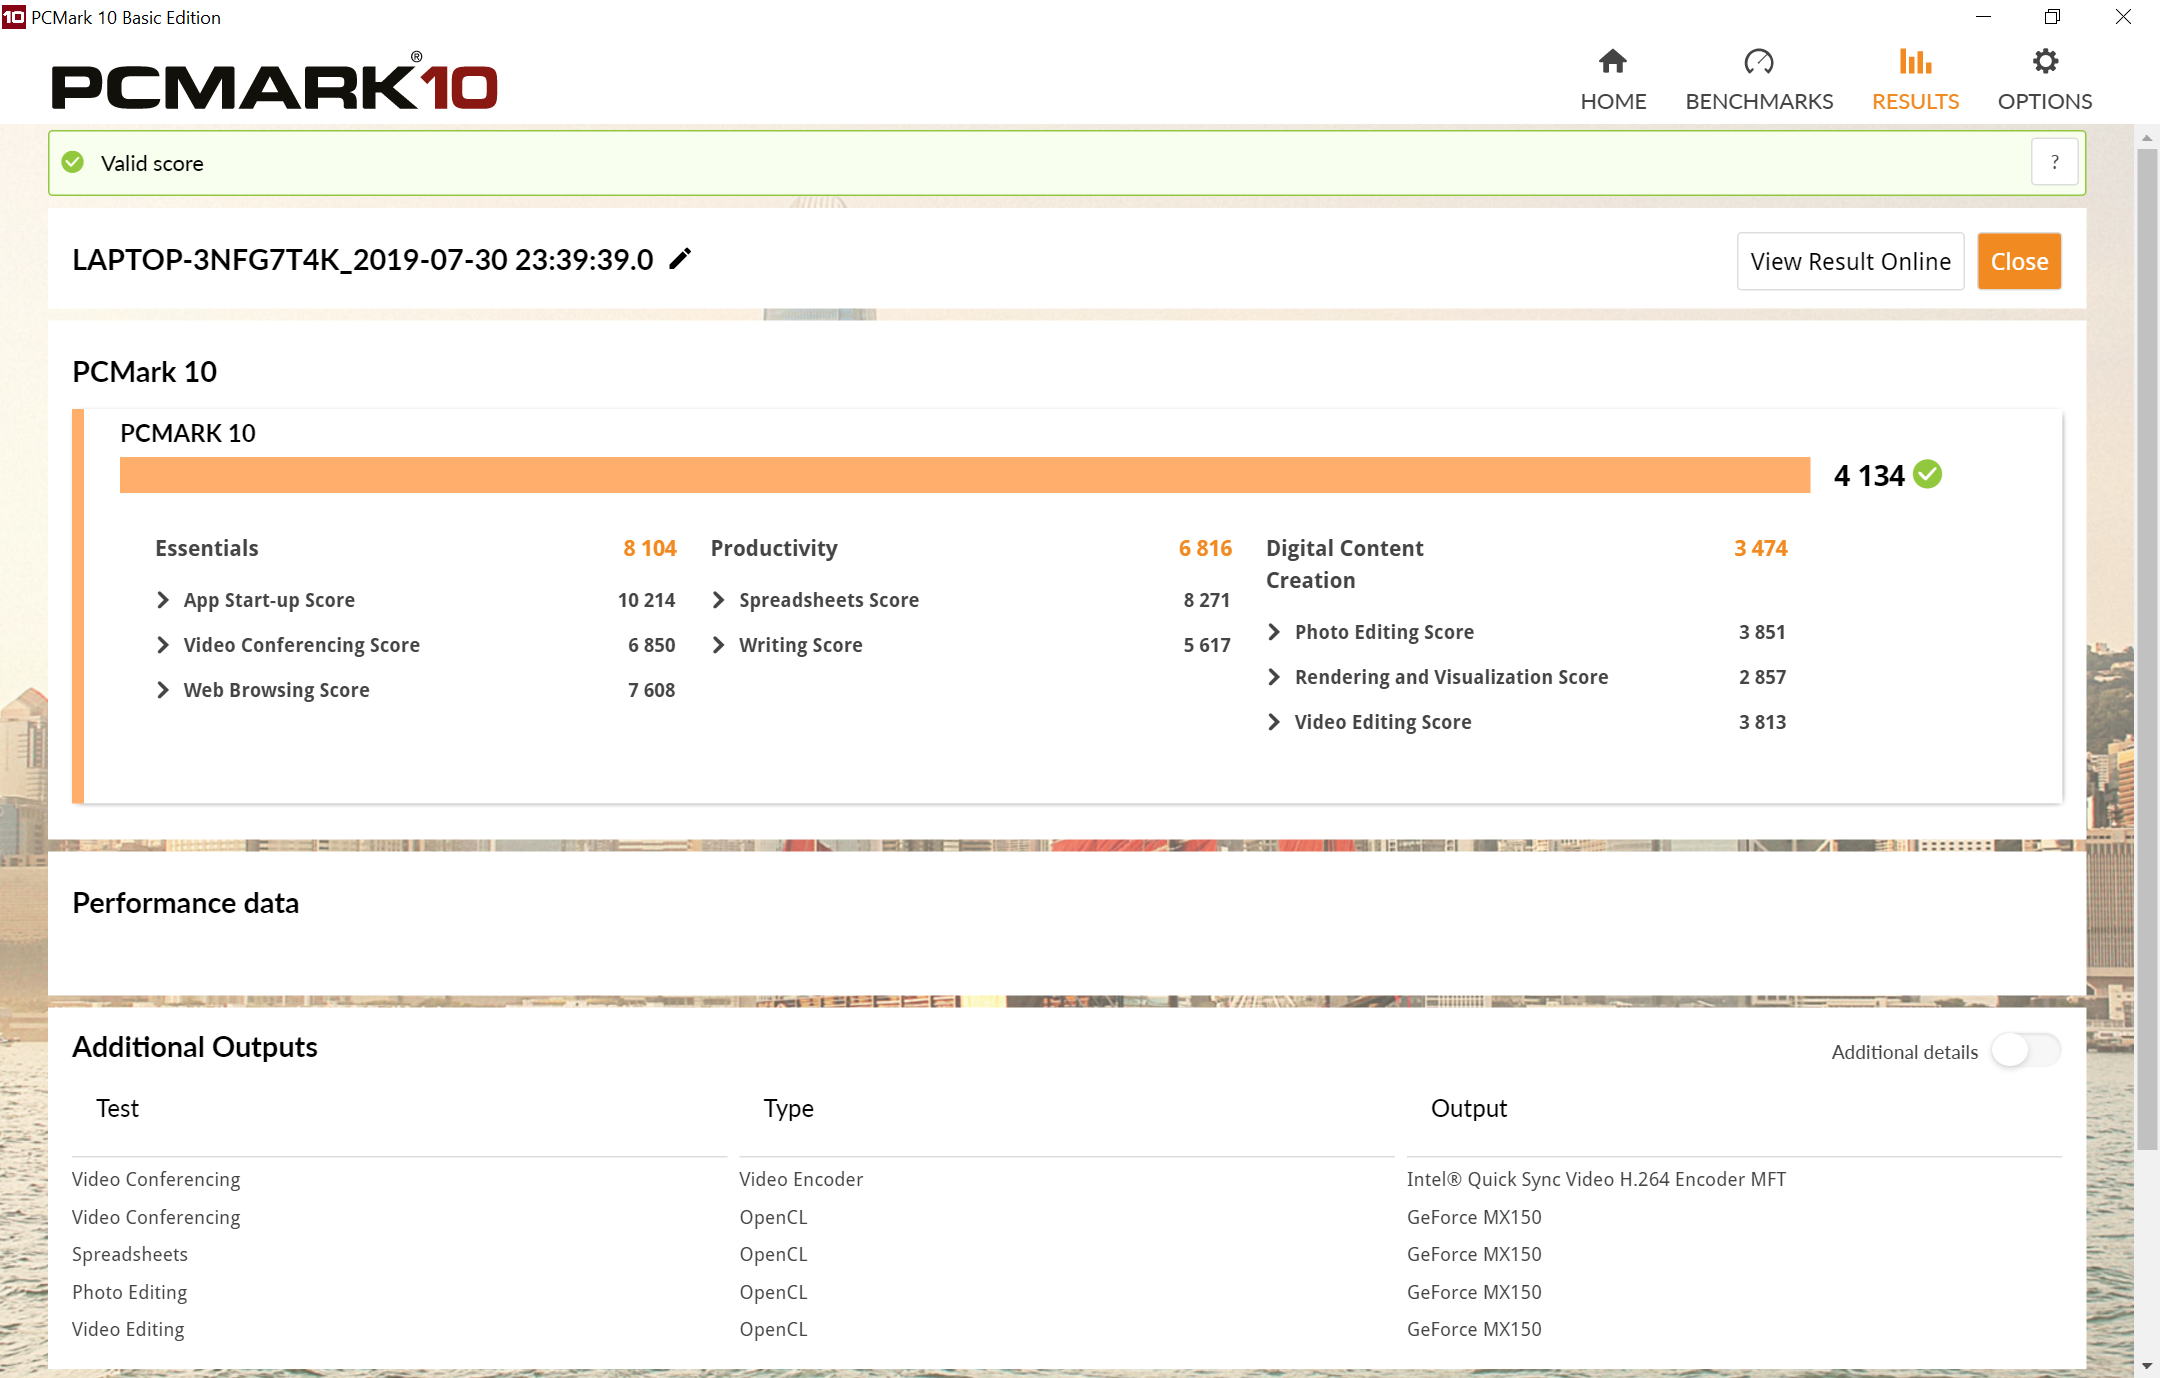Image resolution: width=2160 pixels, height=1378 pixels.
Task: Click the Spreadsheets value 8 271
Action: pos(1206,600)
